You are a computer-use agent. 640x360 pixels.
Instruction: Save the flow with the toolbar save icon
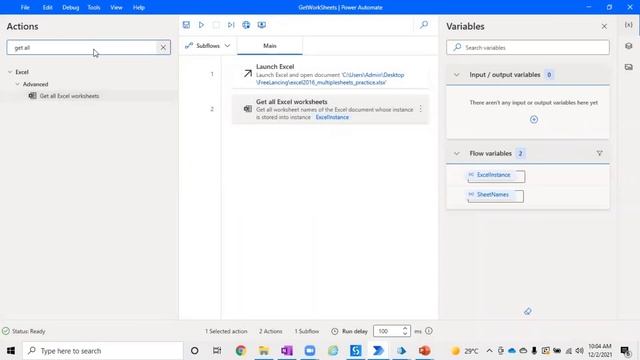[x=186, y=25]
